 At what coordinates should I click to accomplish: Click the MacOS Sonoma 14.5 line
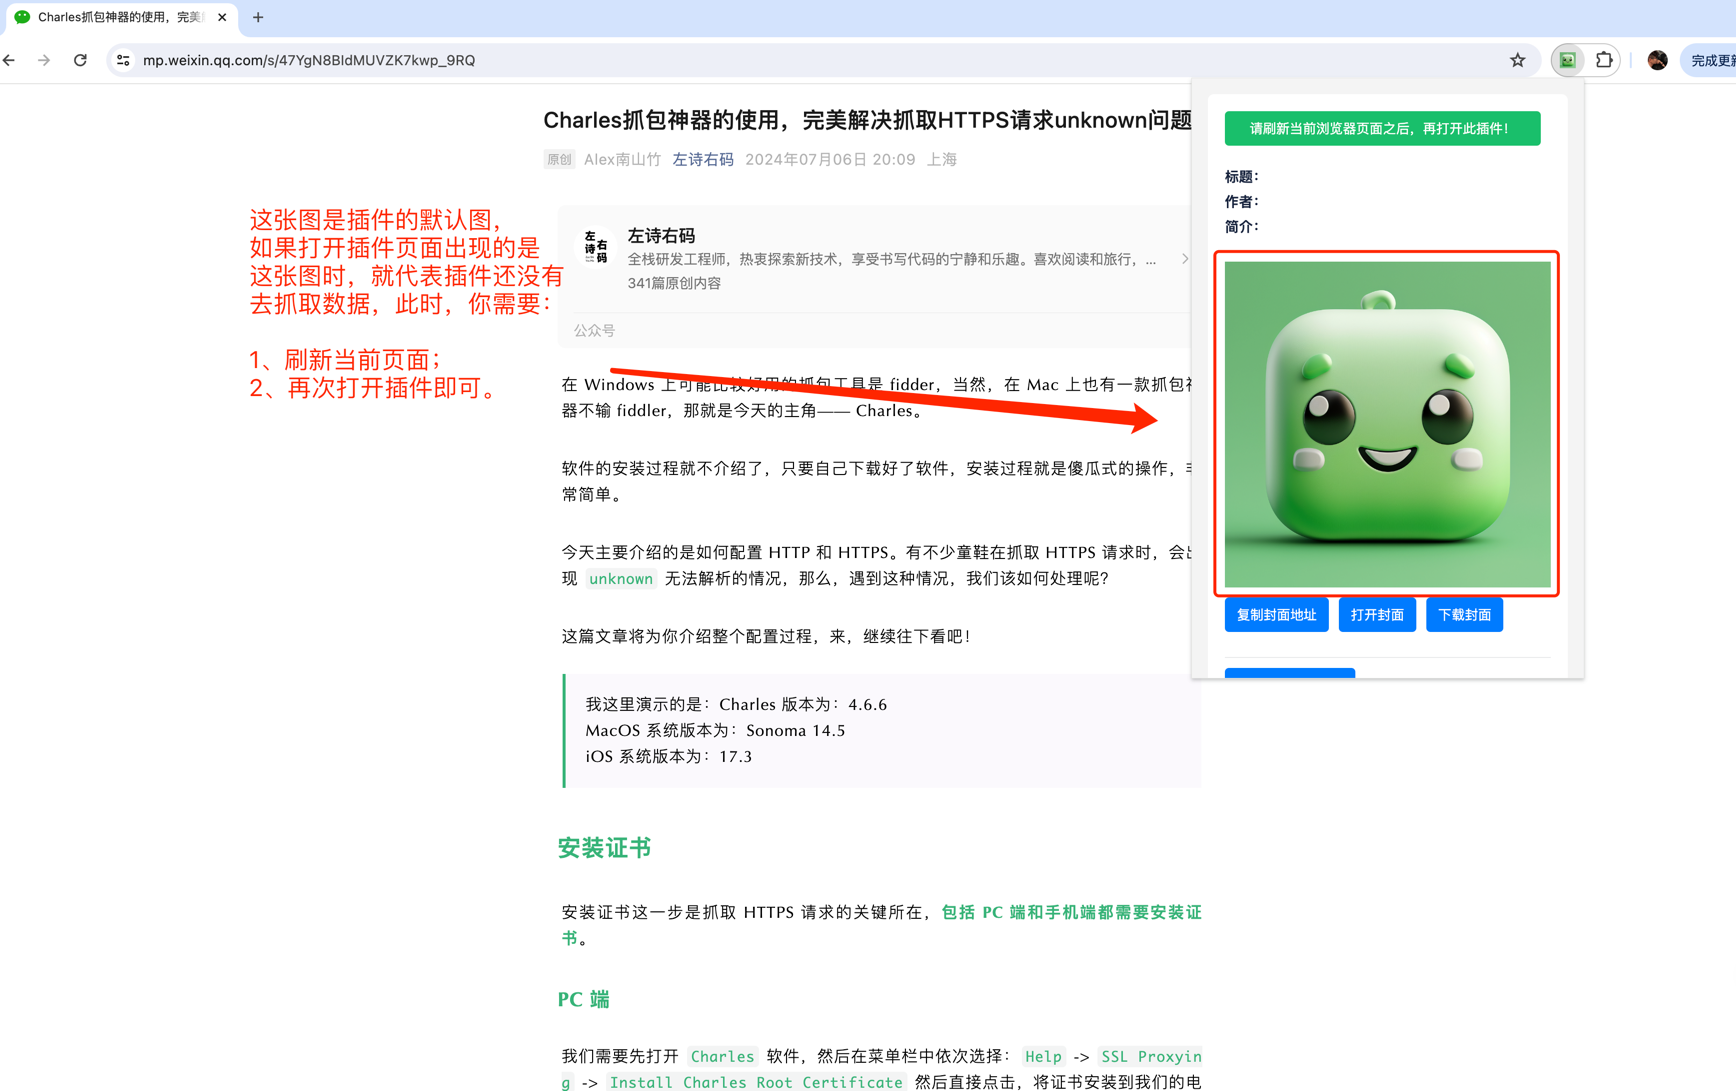pos(715,730)
